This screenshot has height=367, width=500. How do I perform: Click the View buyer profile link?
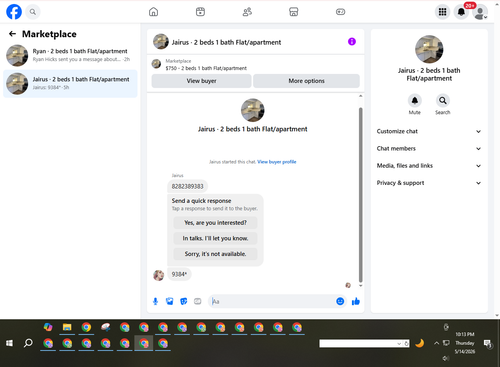[277, 162]
